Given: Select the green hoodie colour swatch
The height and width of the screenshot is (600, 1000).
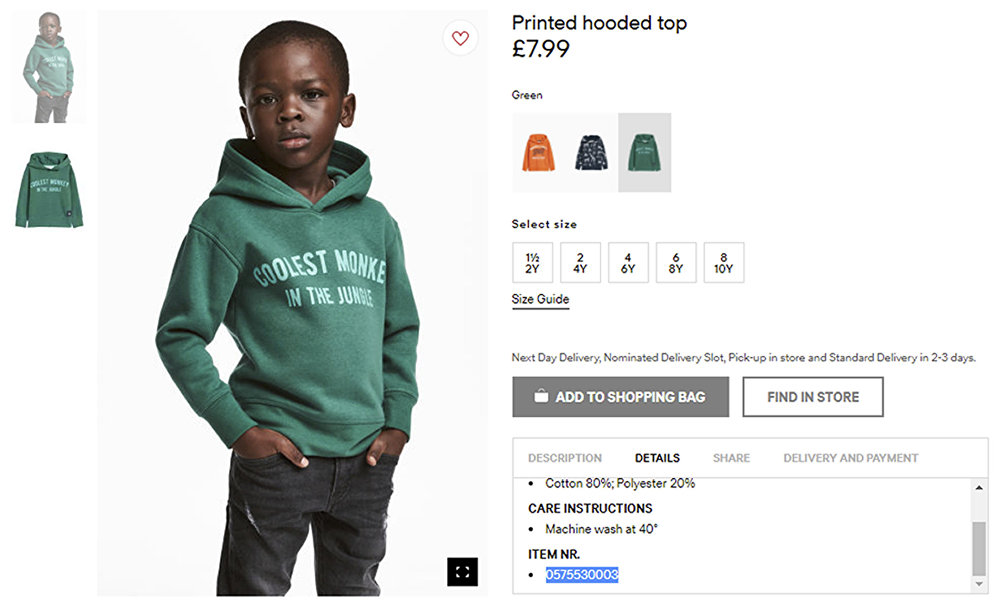Looking at the screenshot, I should (644, 152).
